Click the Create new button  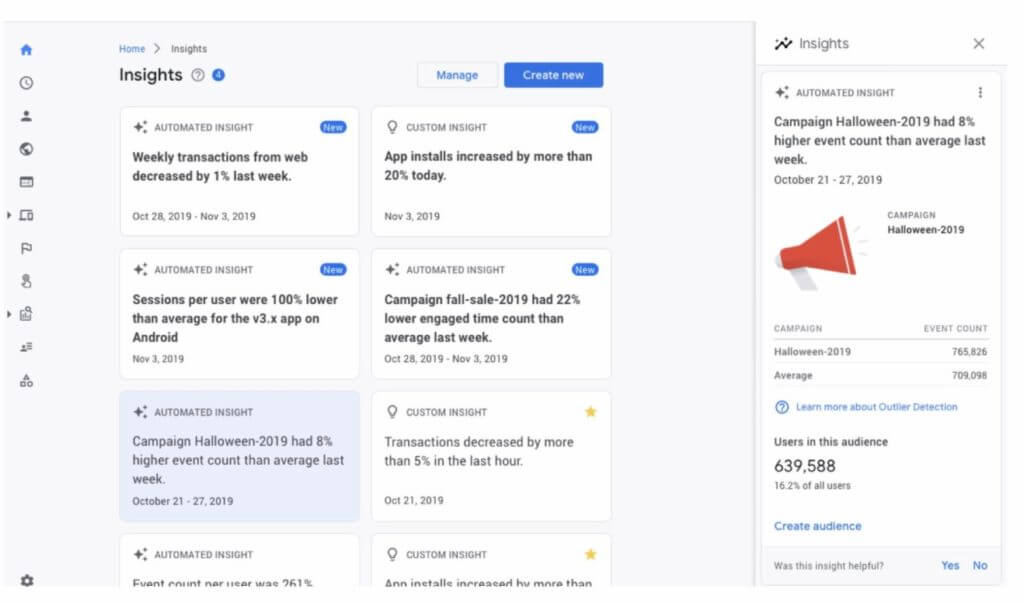554,74
